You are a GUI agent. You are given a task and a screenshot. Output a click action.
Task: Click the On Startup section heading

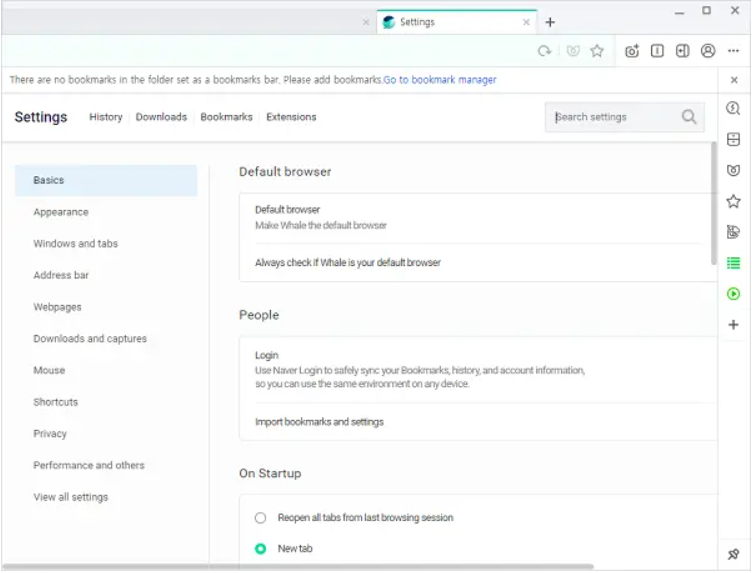pyautogui.click(x=270, y=473)
